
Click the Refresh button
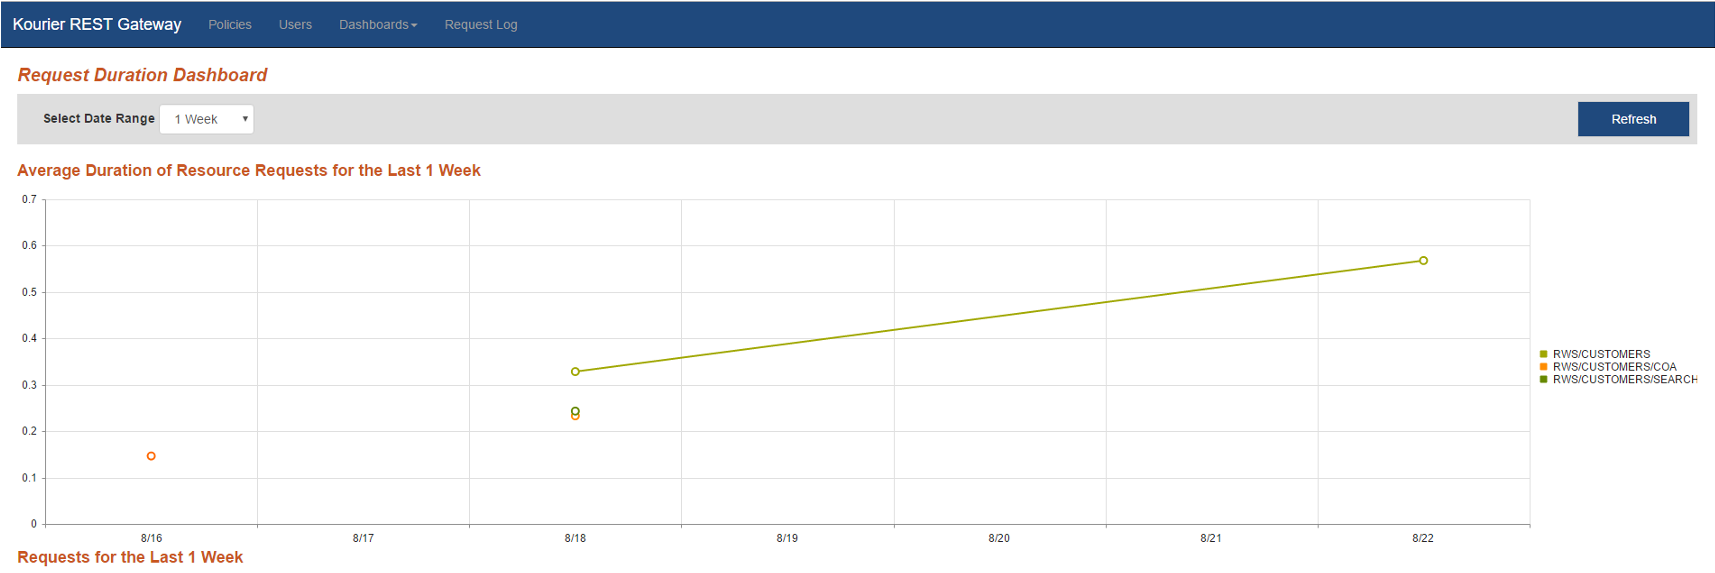point(1633,119)
